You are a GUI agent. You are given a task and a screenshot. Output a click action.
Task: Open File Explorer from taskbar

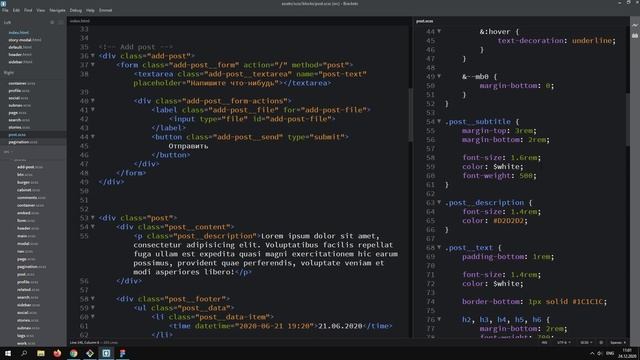pyautogui.click(x=41, y=353)
